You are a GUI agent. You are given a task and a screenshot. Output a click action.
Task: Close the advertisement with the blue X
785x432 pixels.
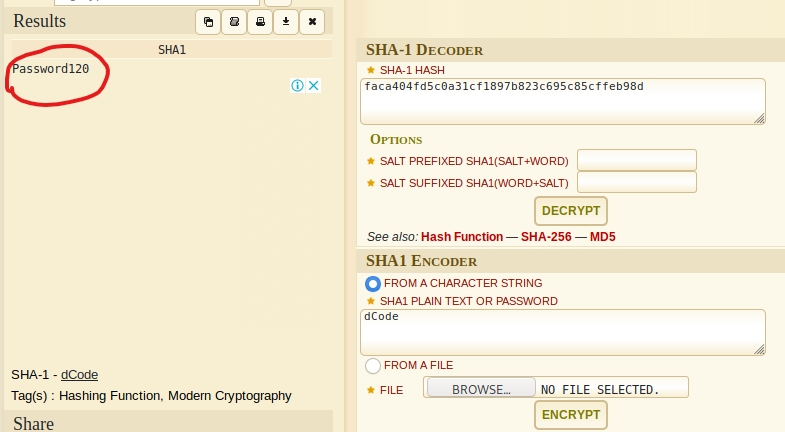(313, 86)
